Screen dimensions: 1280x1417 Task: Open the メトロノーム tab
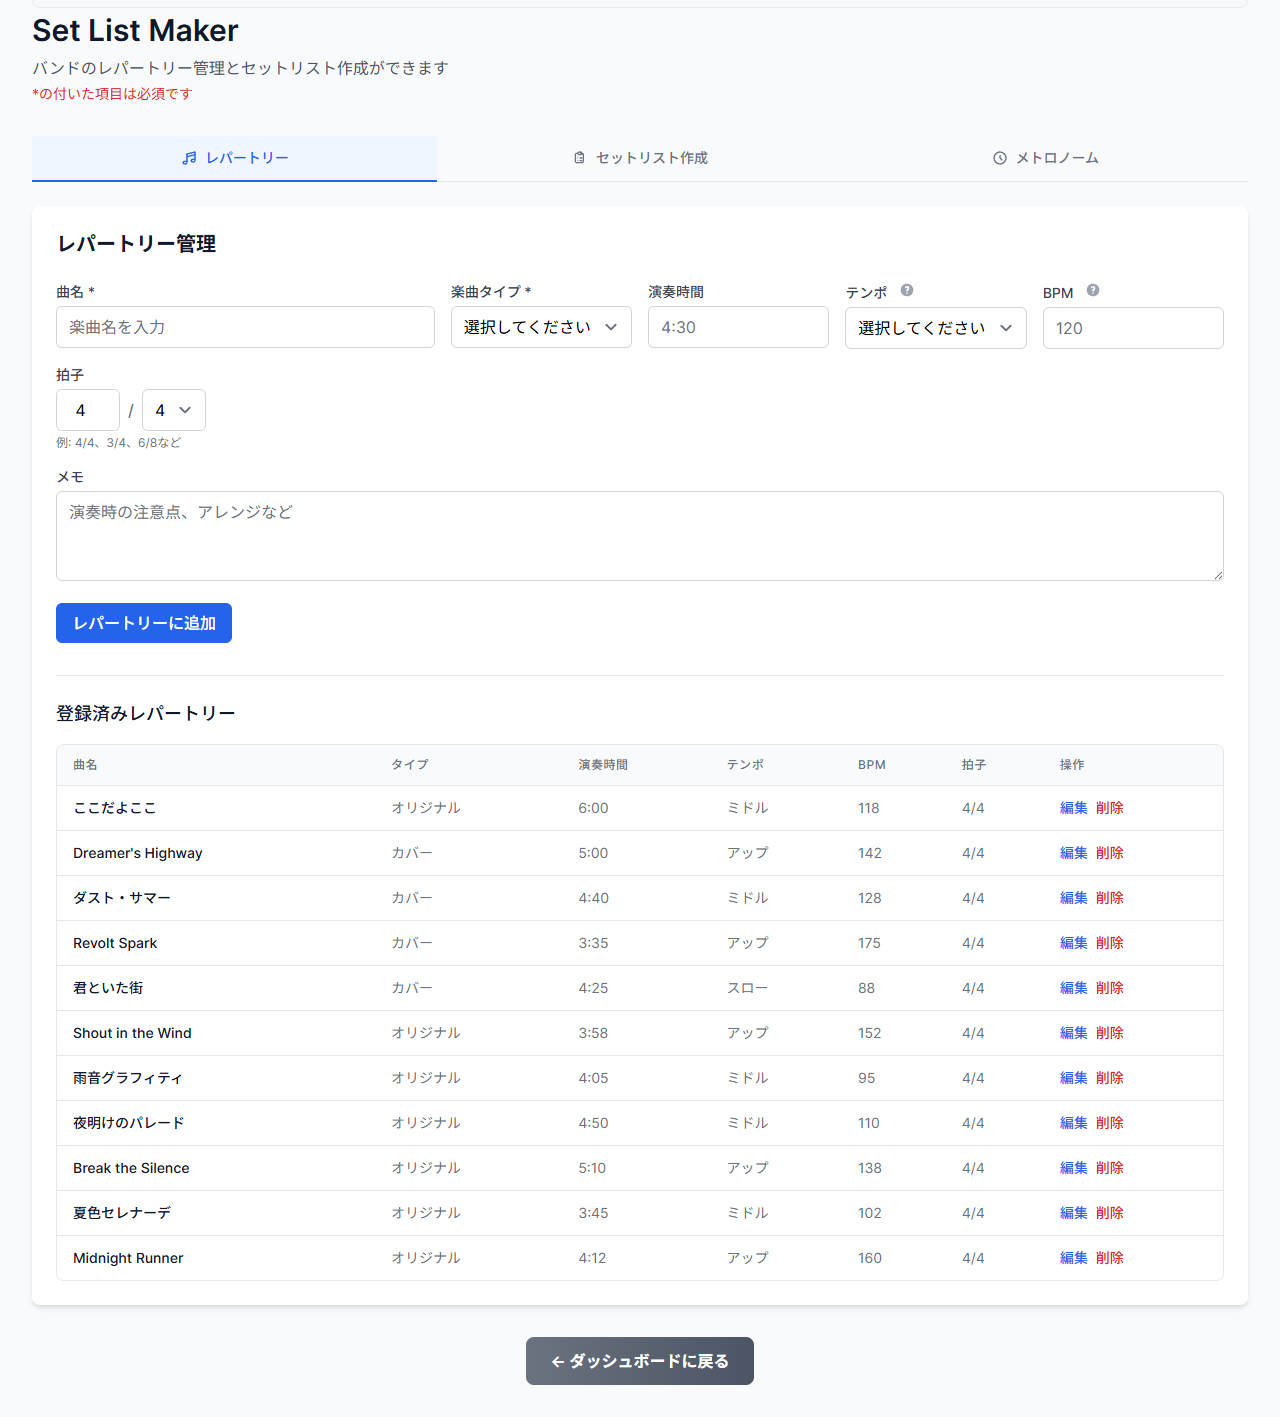click(1046, 158)
